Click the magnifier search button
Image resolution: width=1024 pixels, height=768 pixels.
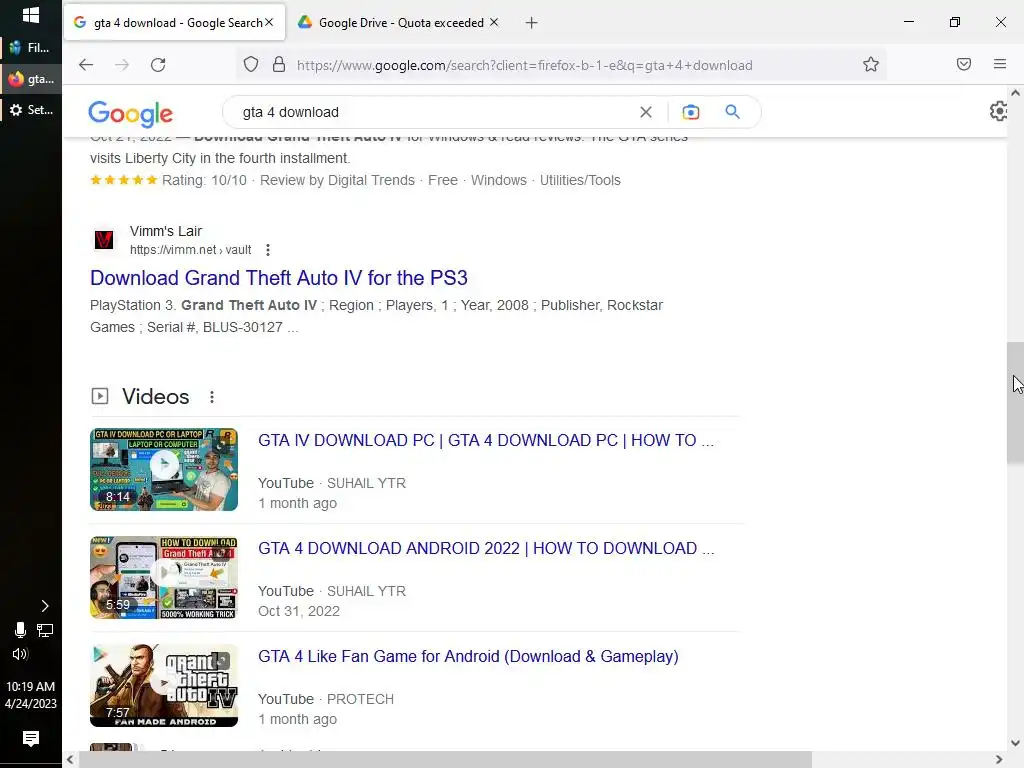(x=733, y=112)
